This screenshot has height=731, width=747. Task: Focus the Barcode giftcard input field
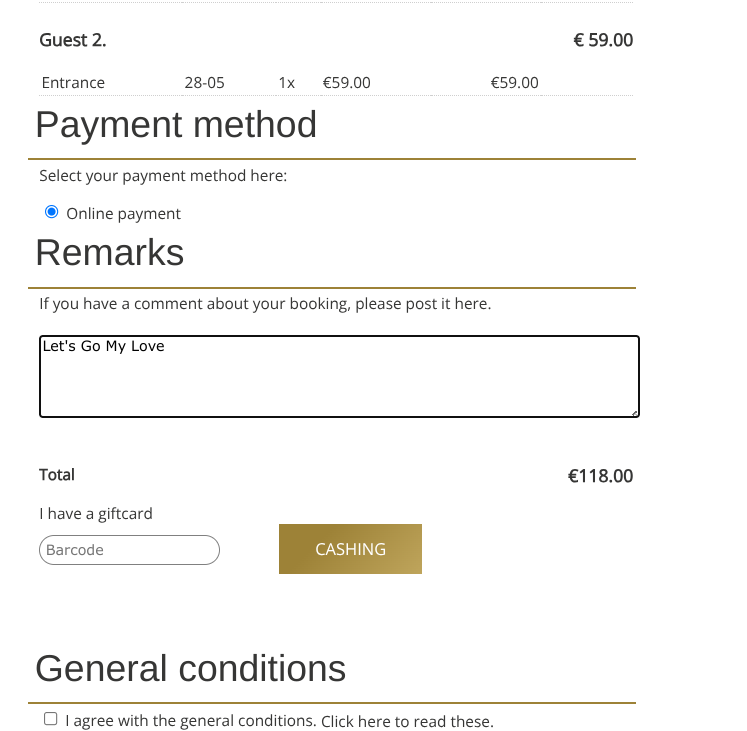click(130, 550)
